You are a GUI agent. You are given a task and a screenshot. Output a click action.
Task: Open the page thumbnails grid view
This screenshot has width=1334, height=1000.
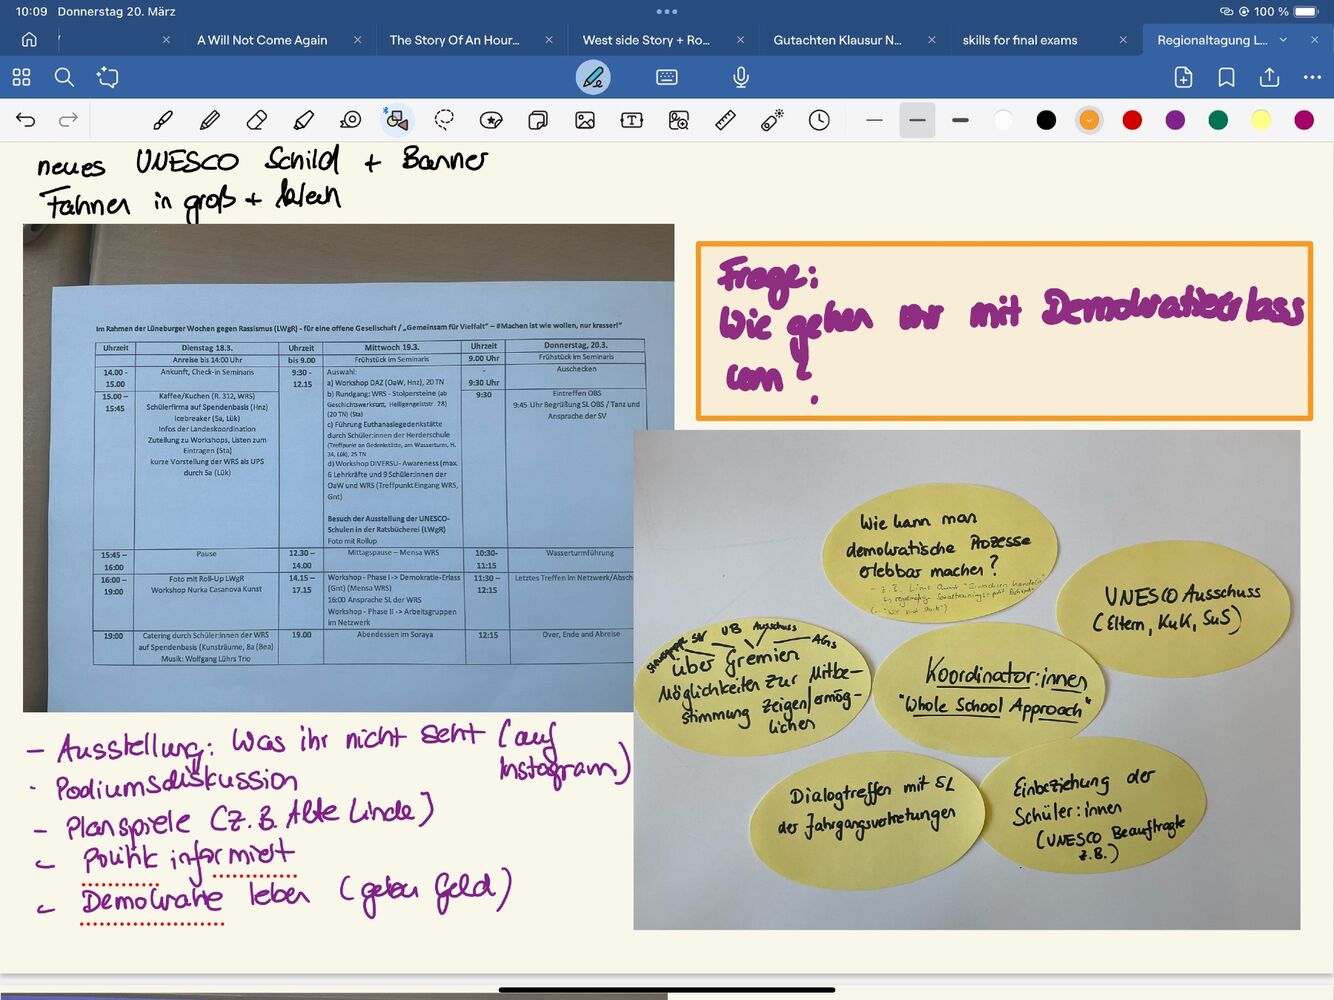[21, 77]
